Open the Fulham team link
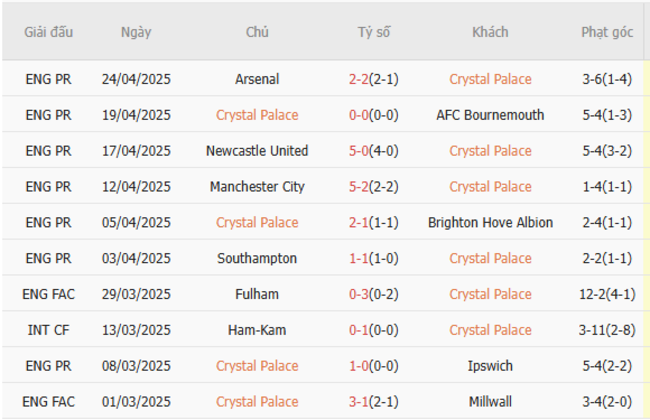650x420 pixels. pos(257,294)
